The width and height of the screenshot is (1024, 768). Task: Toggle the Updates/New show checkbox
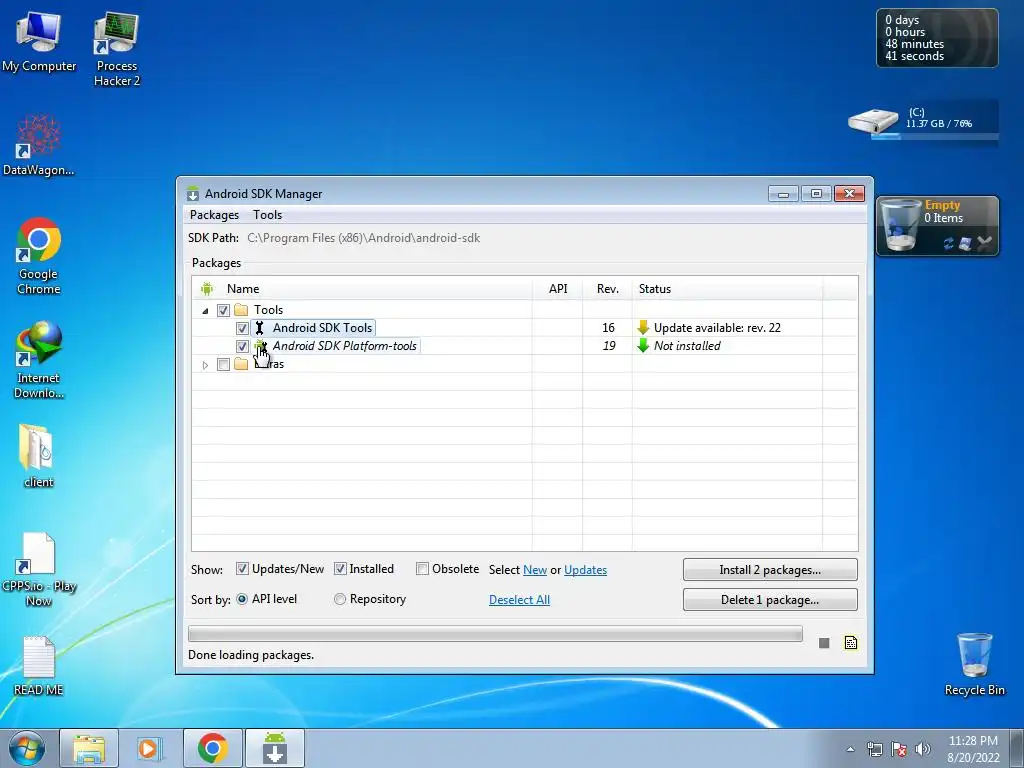242,569
